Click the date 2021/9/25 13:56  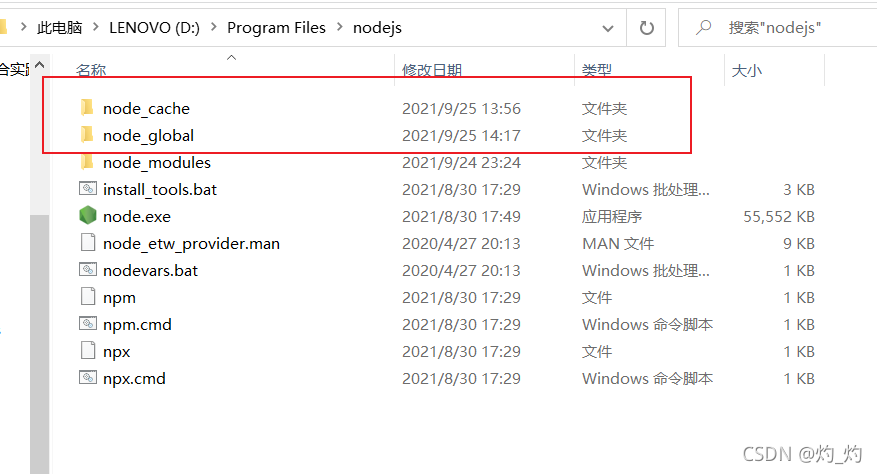coord(461,109)
